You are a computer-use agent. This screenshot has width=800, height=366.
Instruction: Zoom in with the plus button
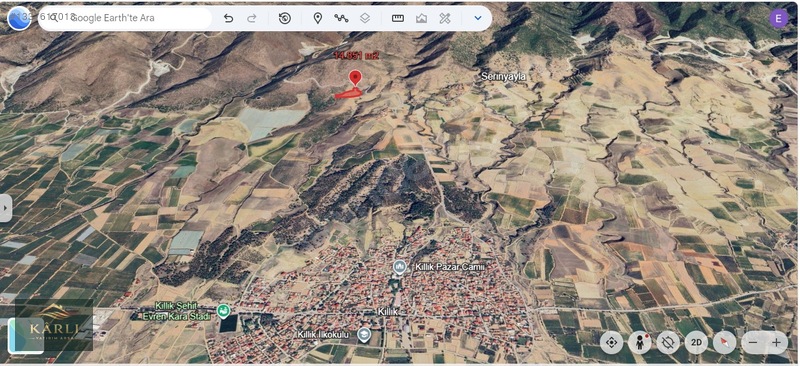(777, 343)
